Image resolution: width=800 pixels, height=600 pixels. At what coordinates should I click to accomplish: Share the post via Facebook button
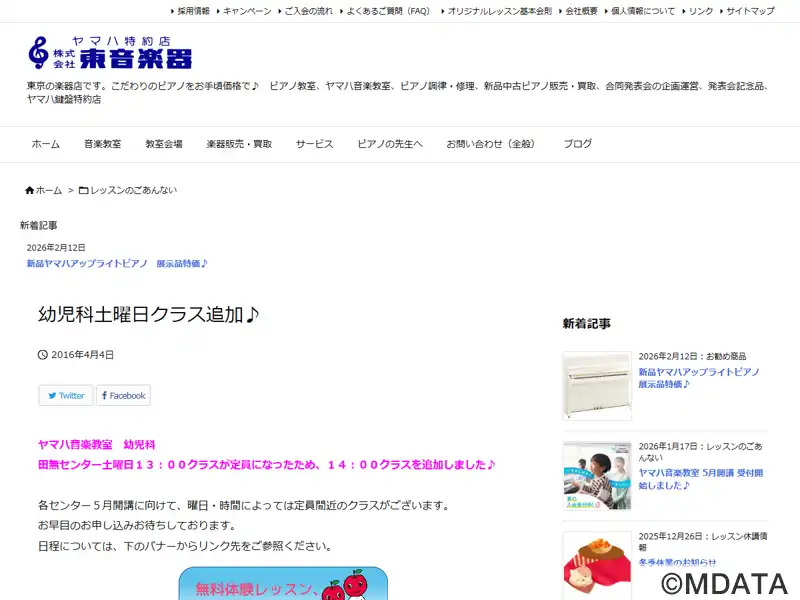[x=123, y=395]
